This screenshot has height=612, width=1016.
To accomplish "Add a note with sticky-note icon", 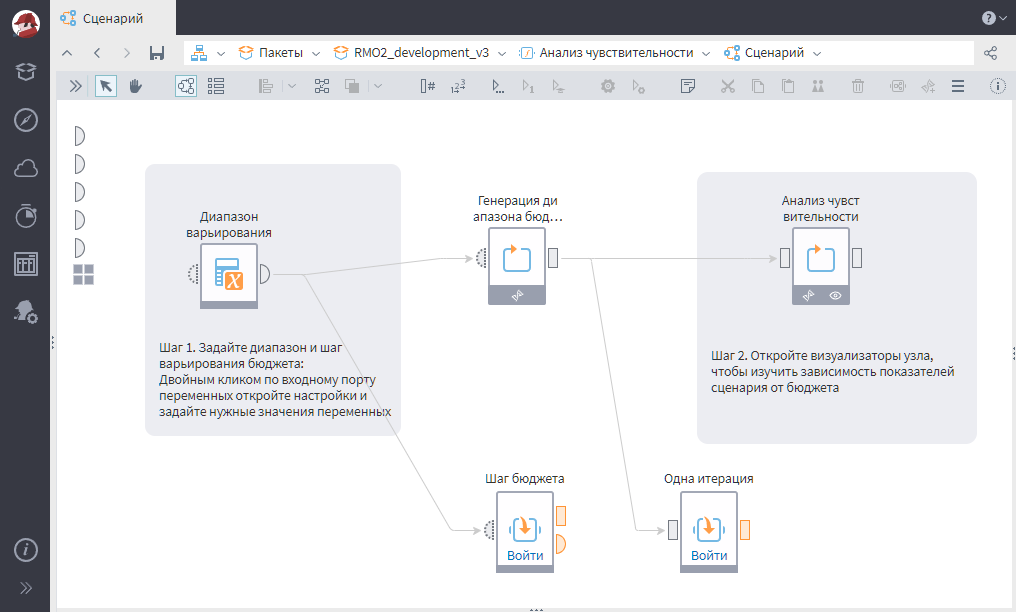I will click(x=688, y=86).
